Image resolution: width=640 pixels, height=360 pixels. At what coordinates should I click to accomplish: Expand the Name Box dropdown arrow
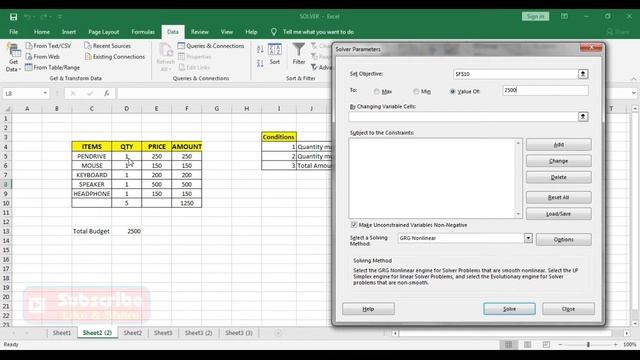(x=45, y=93)
